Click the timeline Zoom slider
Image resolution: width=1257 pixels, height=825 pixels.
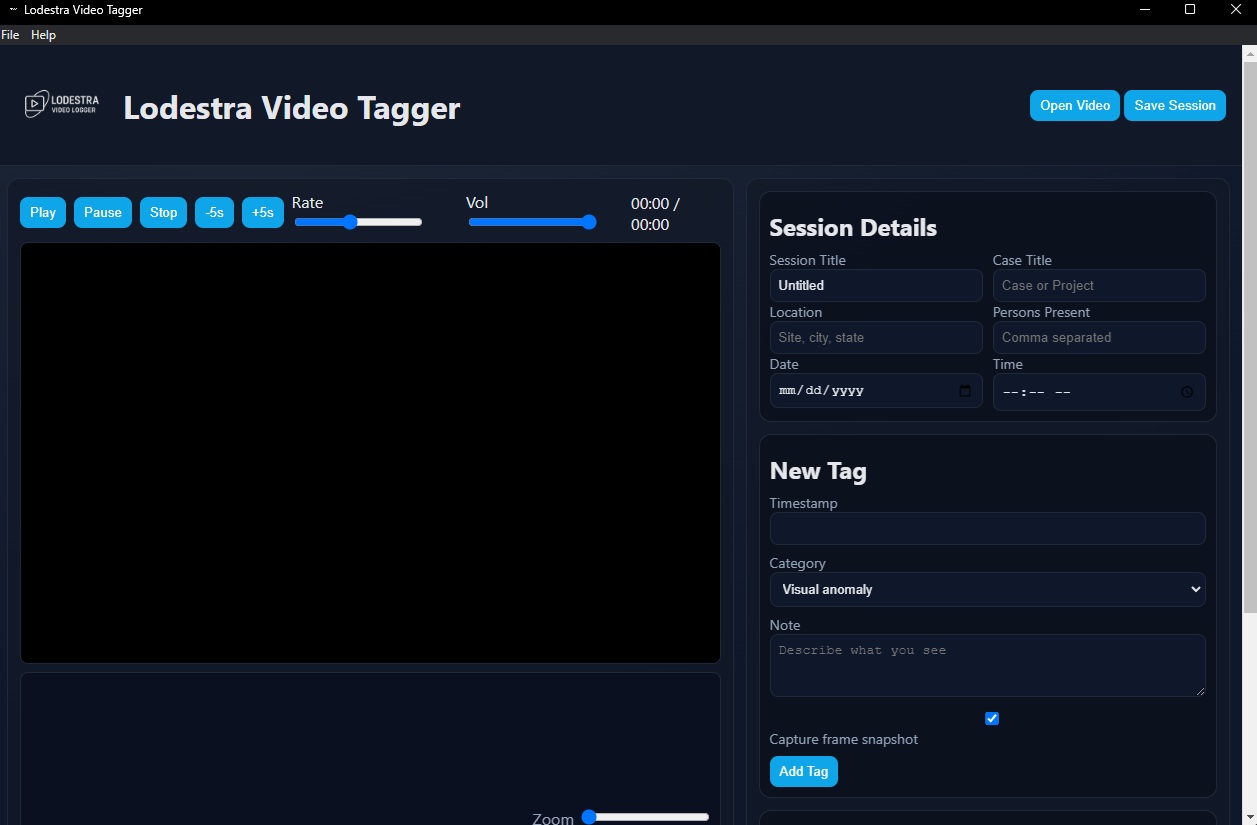tap(646, 817)
